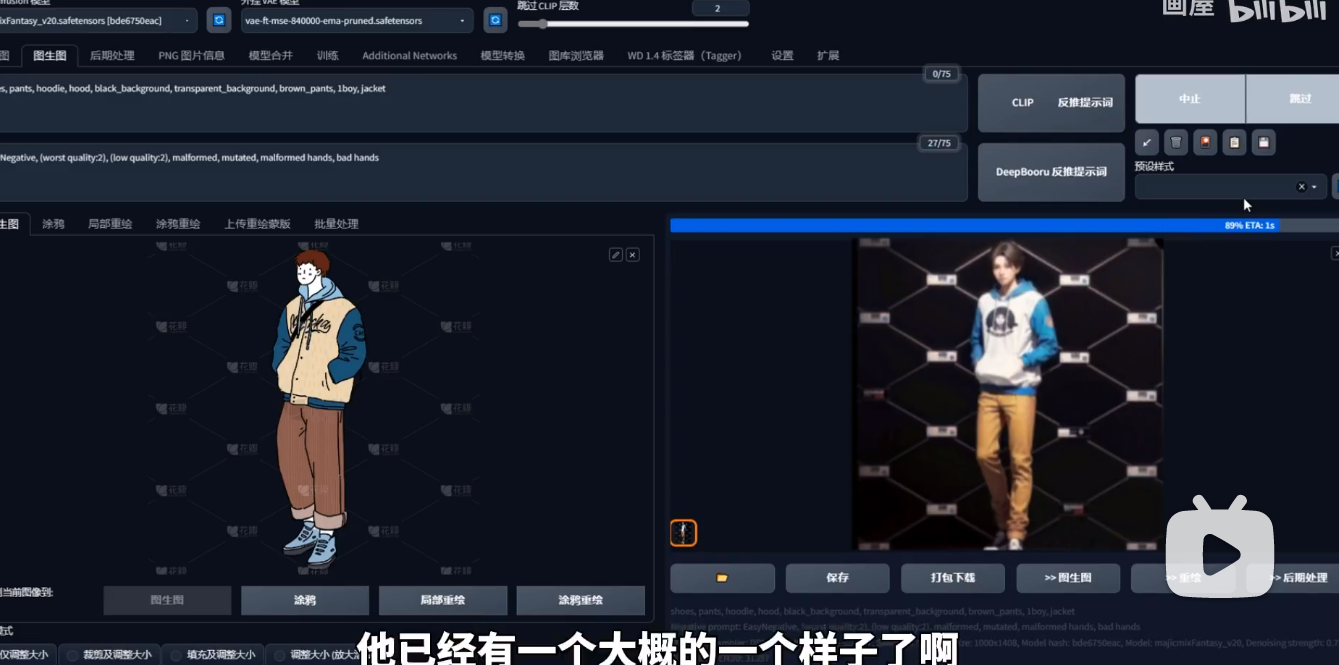Select the 裁剪及调整大小 resize mode
Screen dimensions: 1339x665
pyautogui.click(x=108, y=655)
